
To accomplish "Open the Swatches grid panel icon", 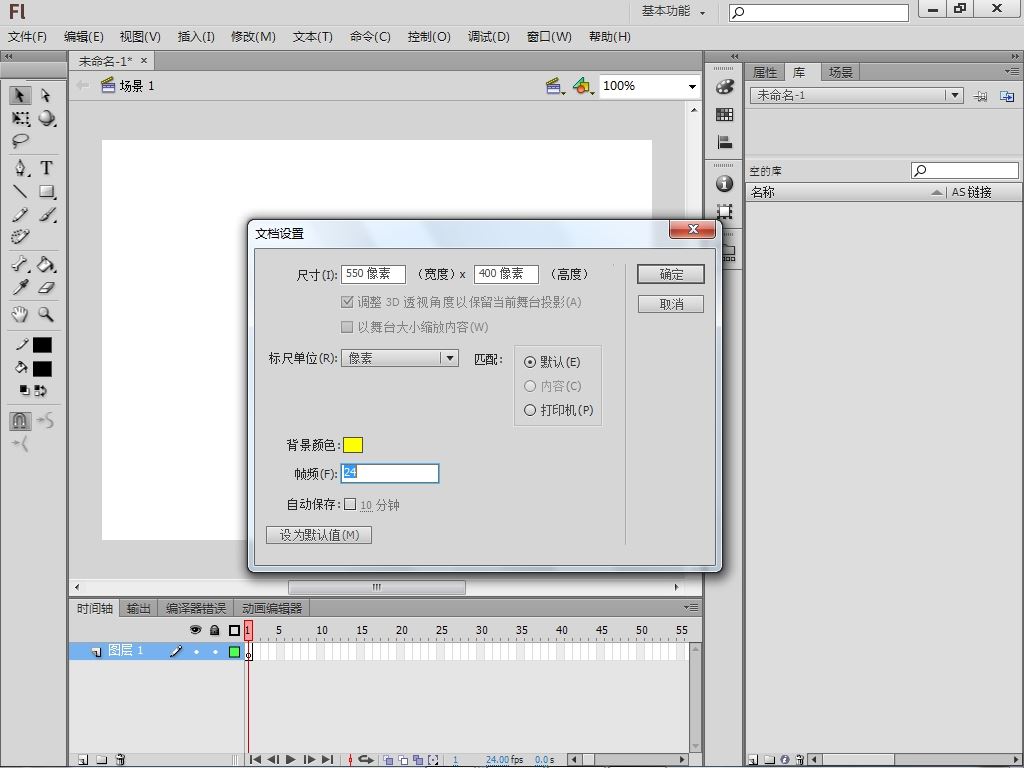I will point(724,115).
